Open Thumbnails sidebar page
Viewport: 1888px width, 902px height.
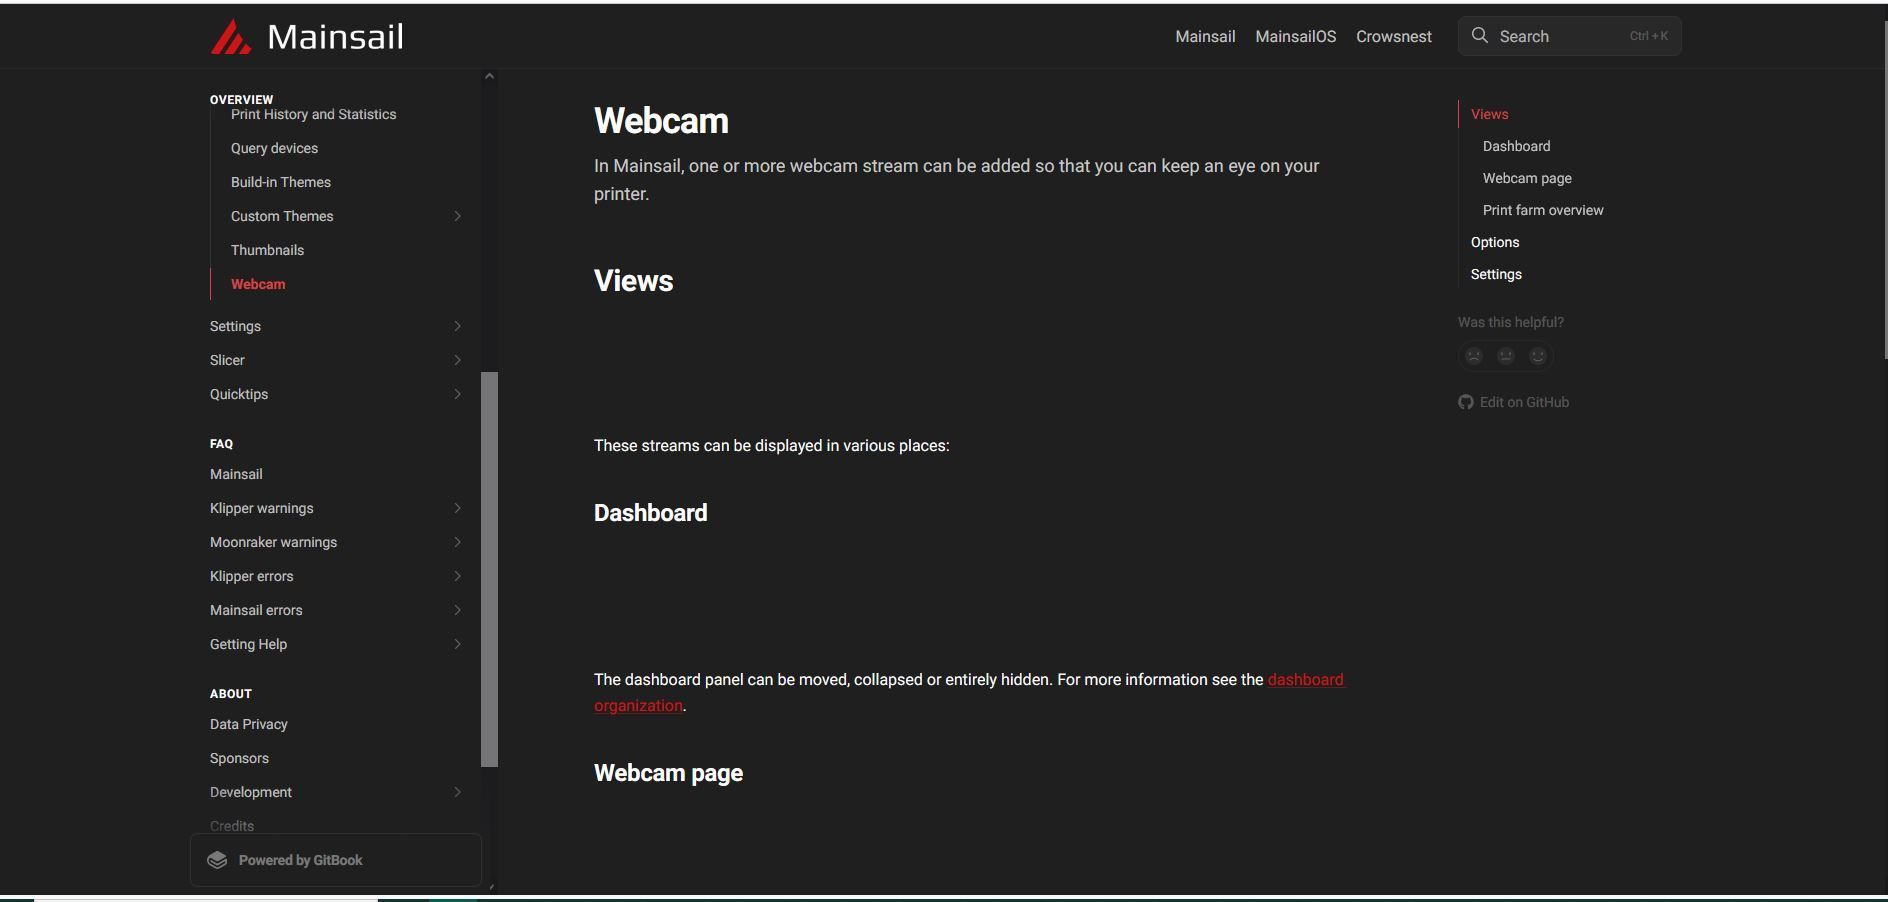[x=267, y=250]
